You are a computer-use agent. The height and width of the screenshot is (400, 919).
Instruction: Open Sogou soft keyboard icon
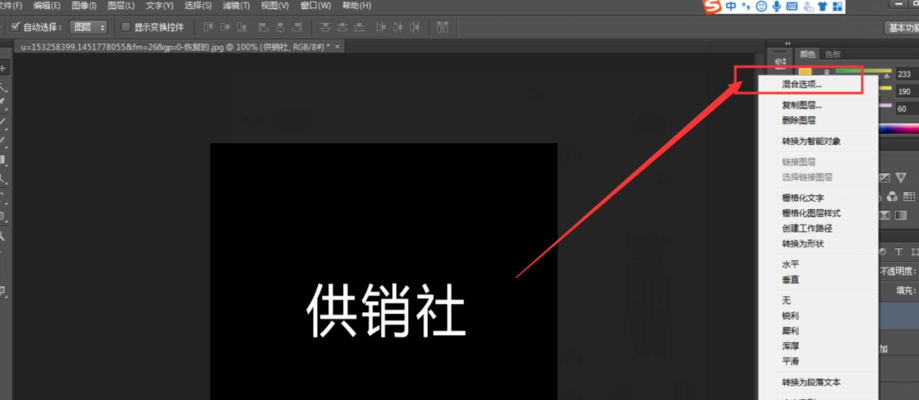792,6
